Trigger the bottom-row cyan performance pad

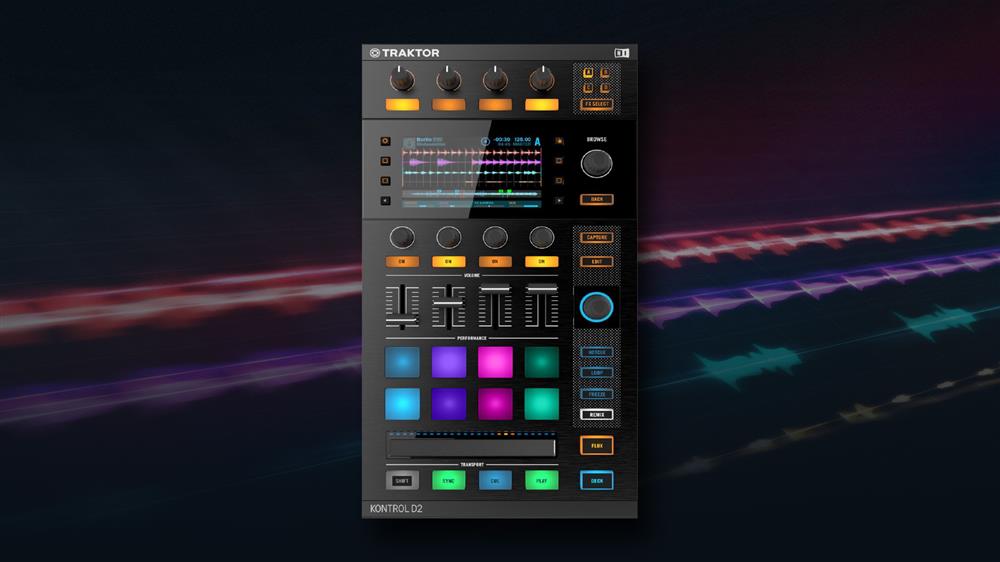pos(402,404)
